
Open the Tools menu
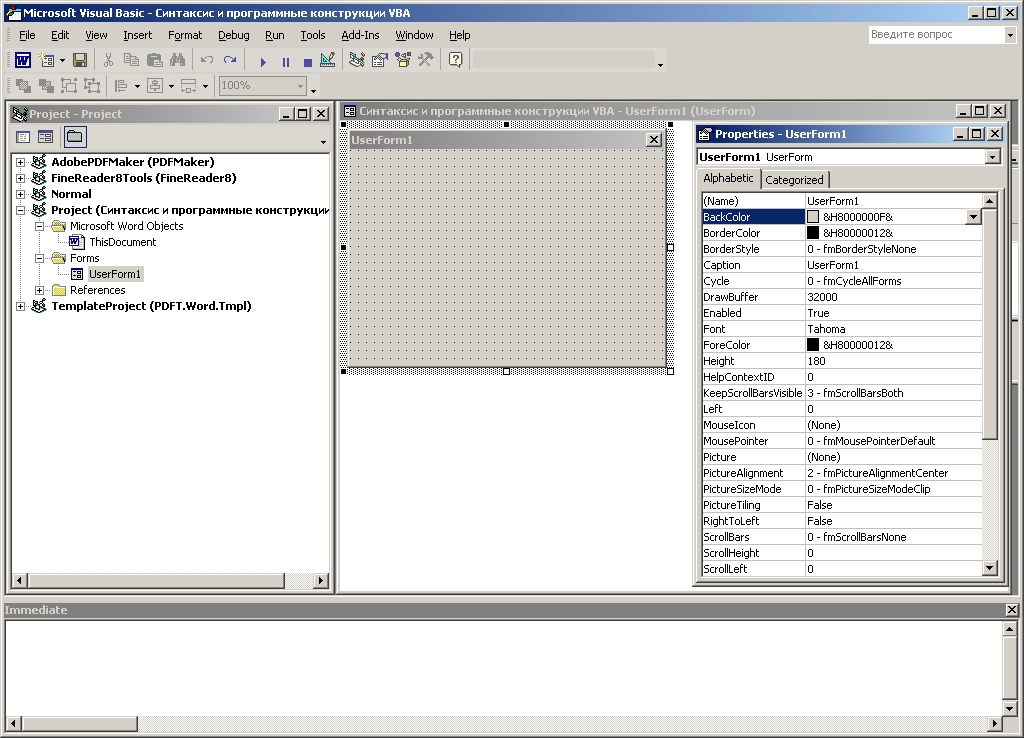(x=313, y=35)
